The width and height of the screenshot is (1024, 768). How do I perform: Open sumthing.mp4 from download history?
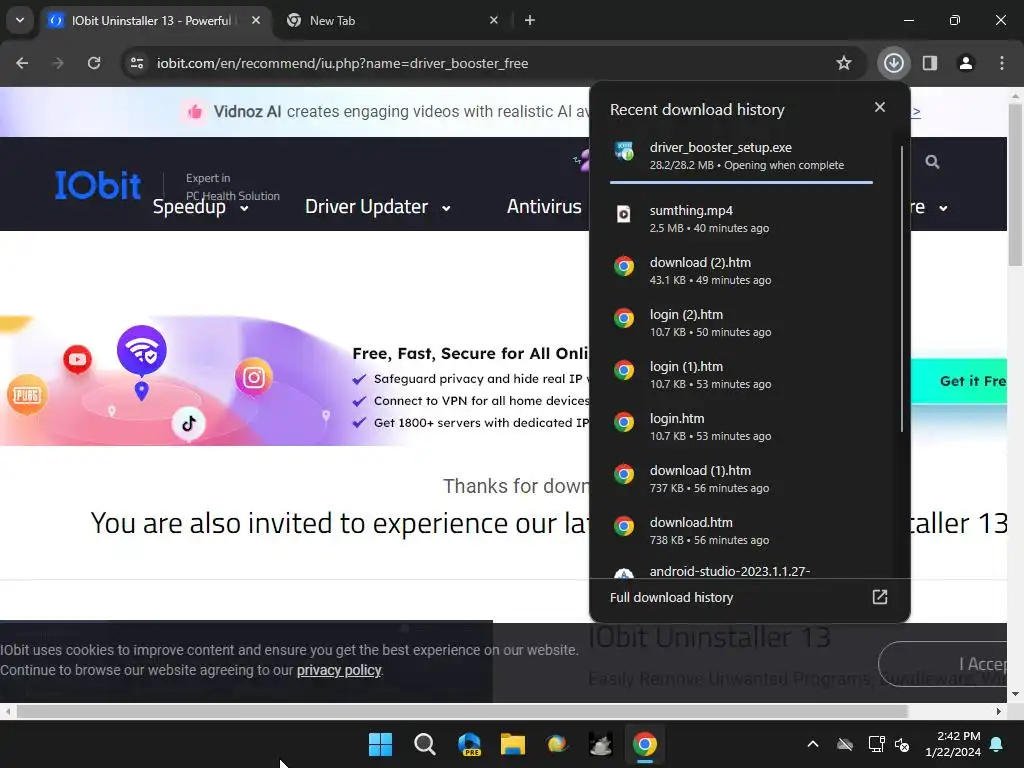[x=741, y=218]
